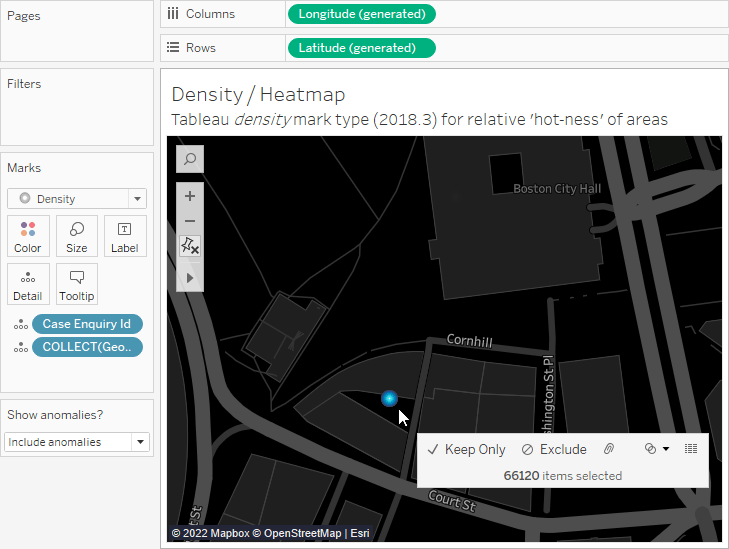Click Marks card label
The height and width of the screenshot is (549, 729).
pyautogui.click(x=24, y=168)
